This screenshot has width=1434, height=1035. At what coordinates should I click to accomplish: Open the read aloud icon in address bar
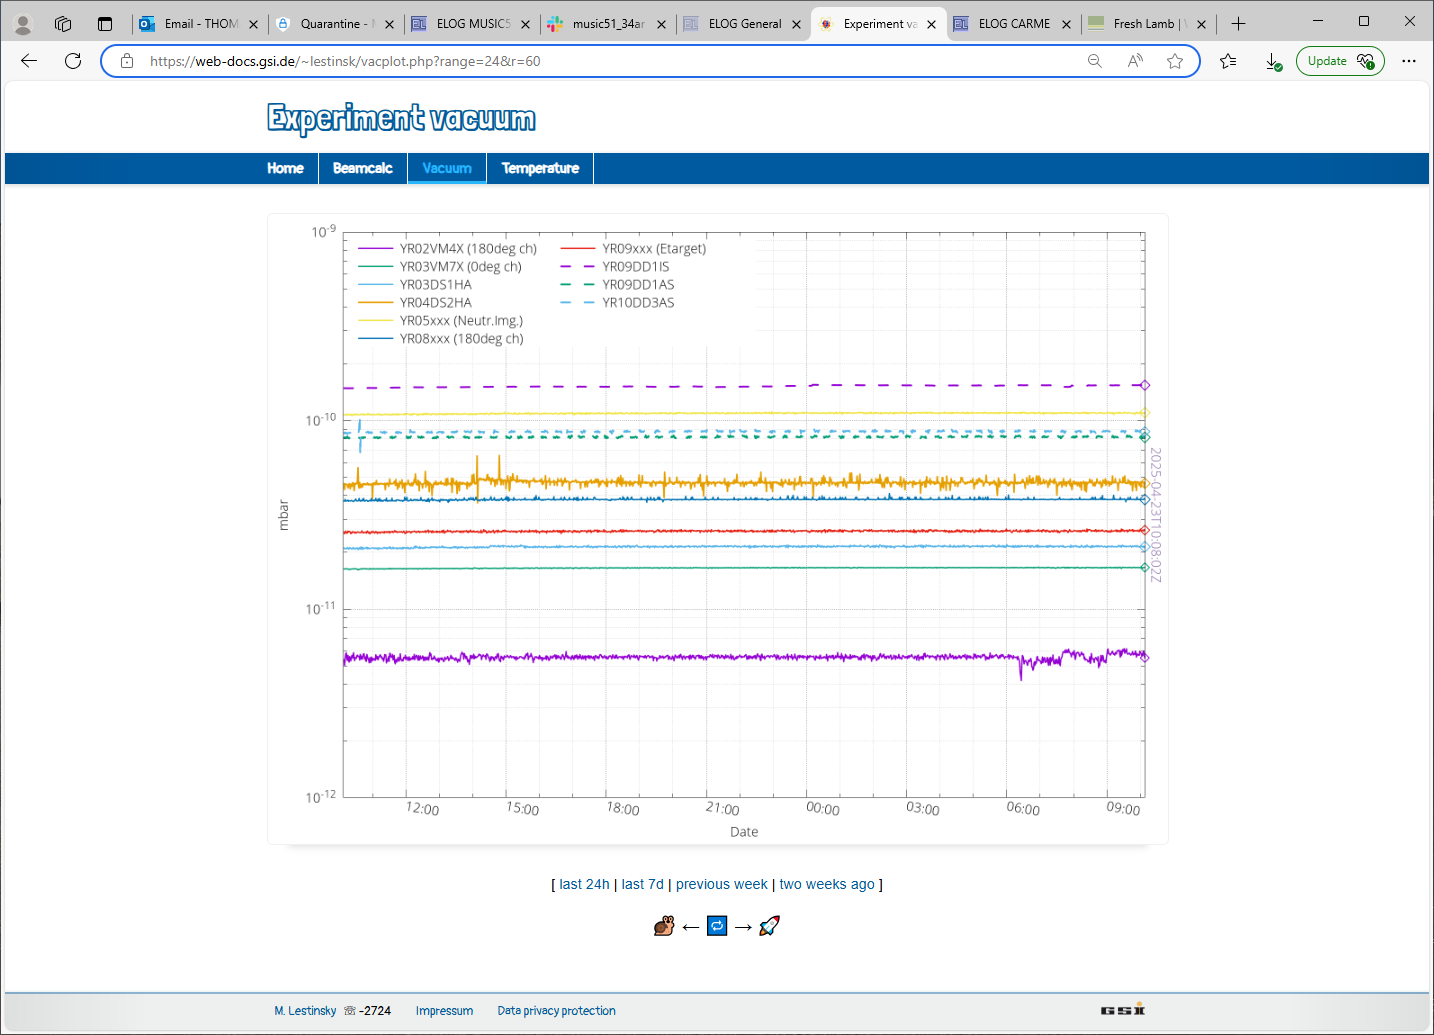coord(1135,61)
